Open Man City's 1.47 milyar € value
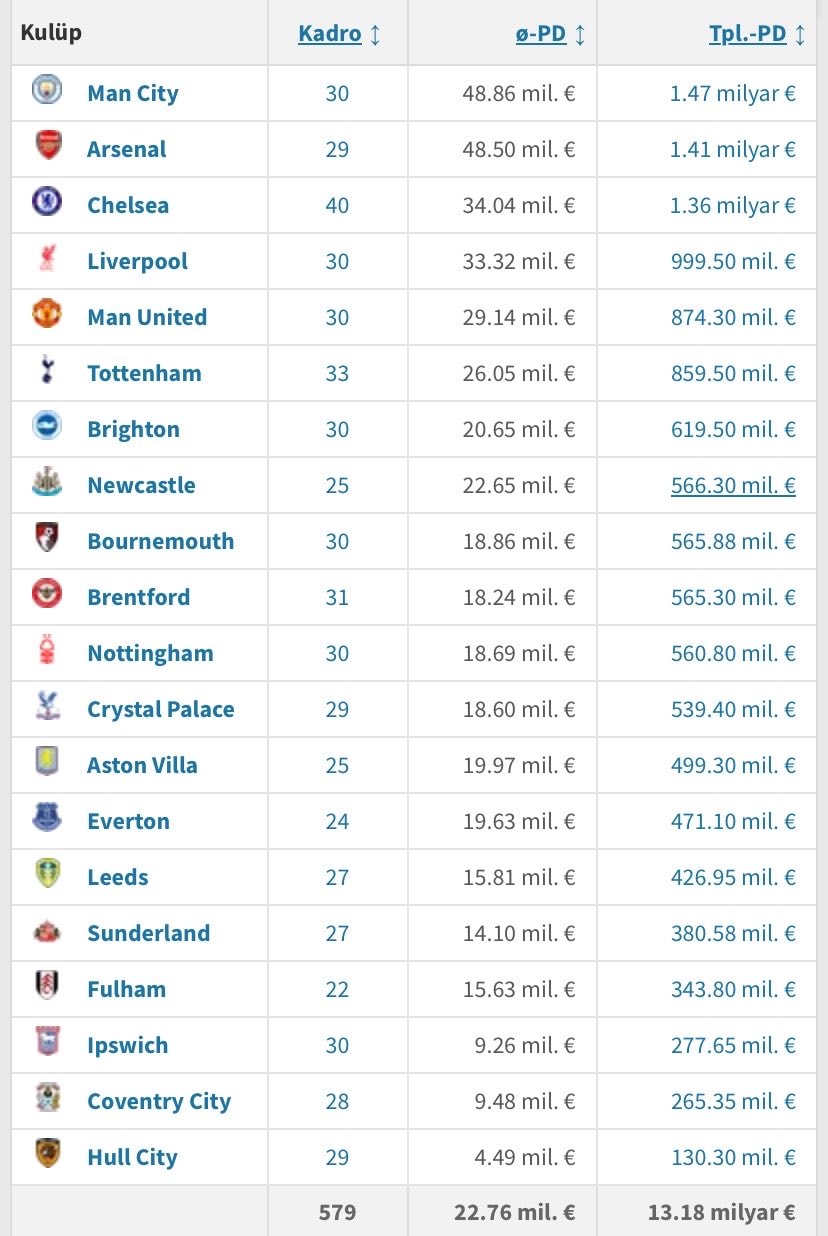Image resolution: width=828 pixels, height=1236 pixels. tap(733, 93)
